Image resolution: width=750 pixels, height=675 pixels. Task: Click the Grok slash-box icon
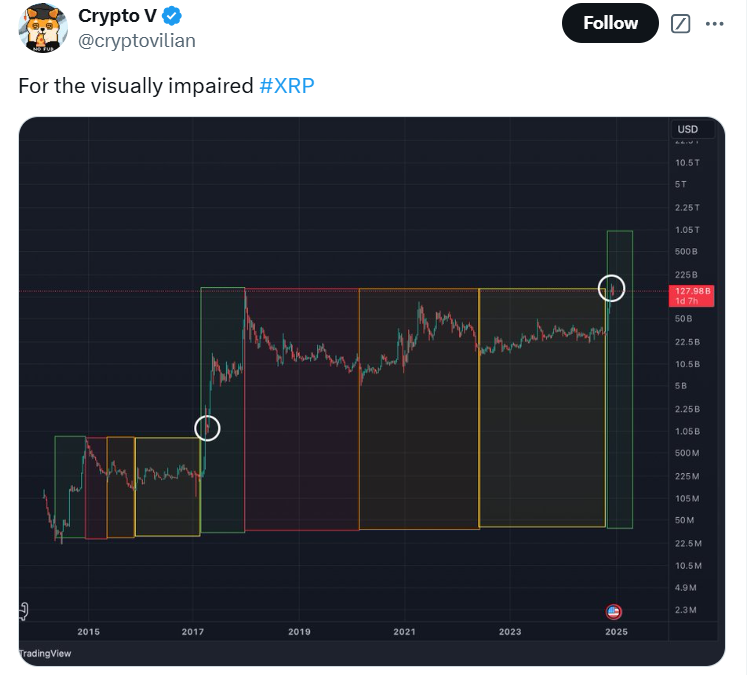[680, 23]
